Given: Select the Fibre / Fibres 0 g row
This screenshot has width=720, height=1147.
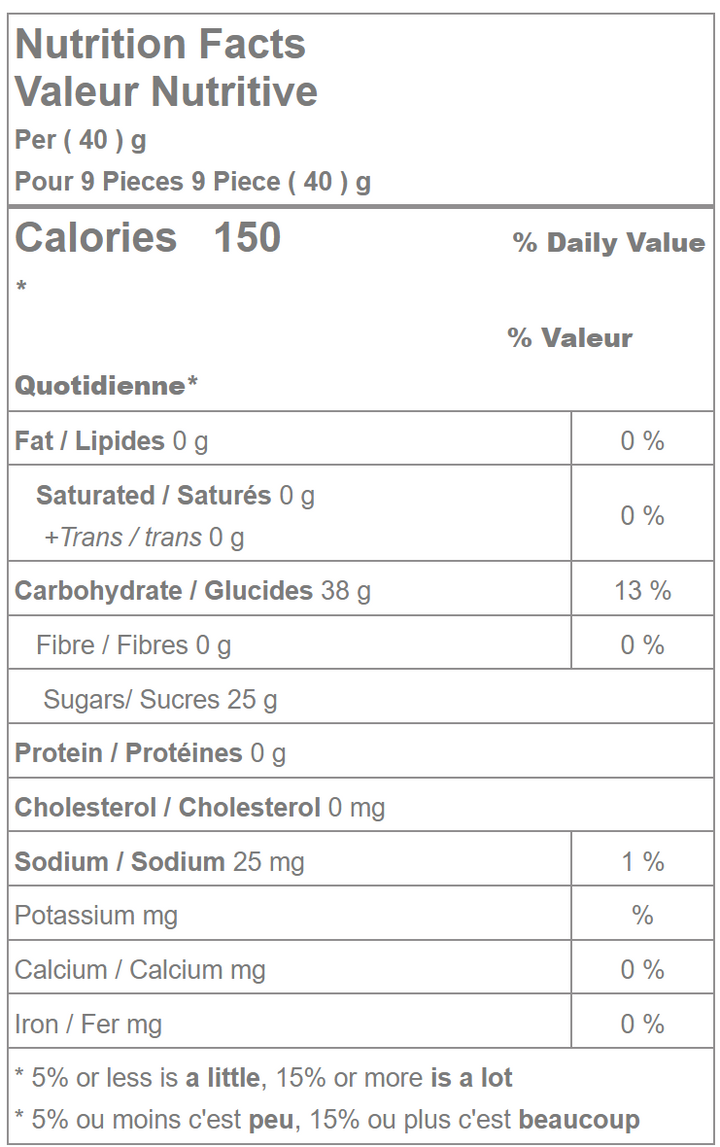Looking at the screenshot, I should pos(133,645).
